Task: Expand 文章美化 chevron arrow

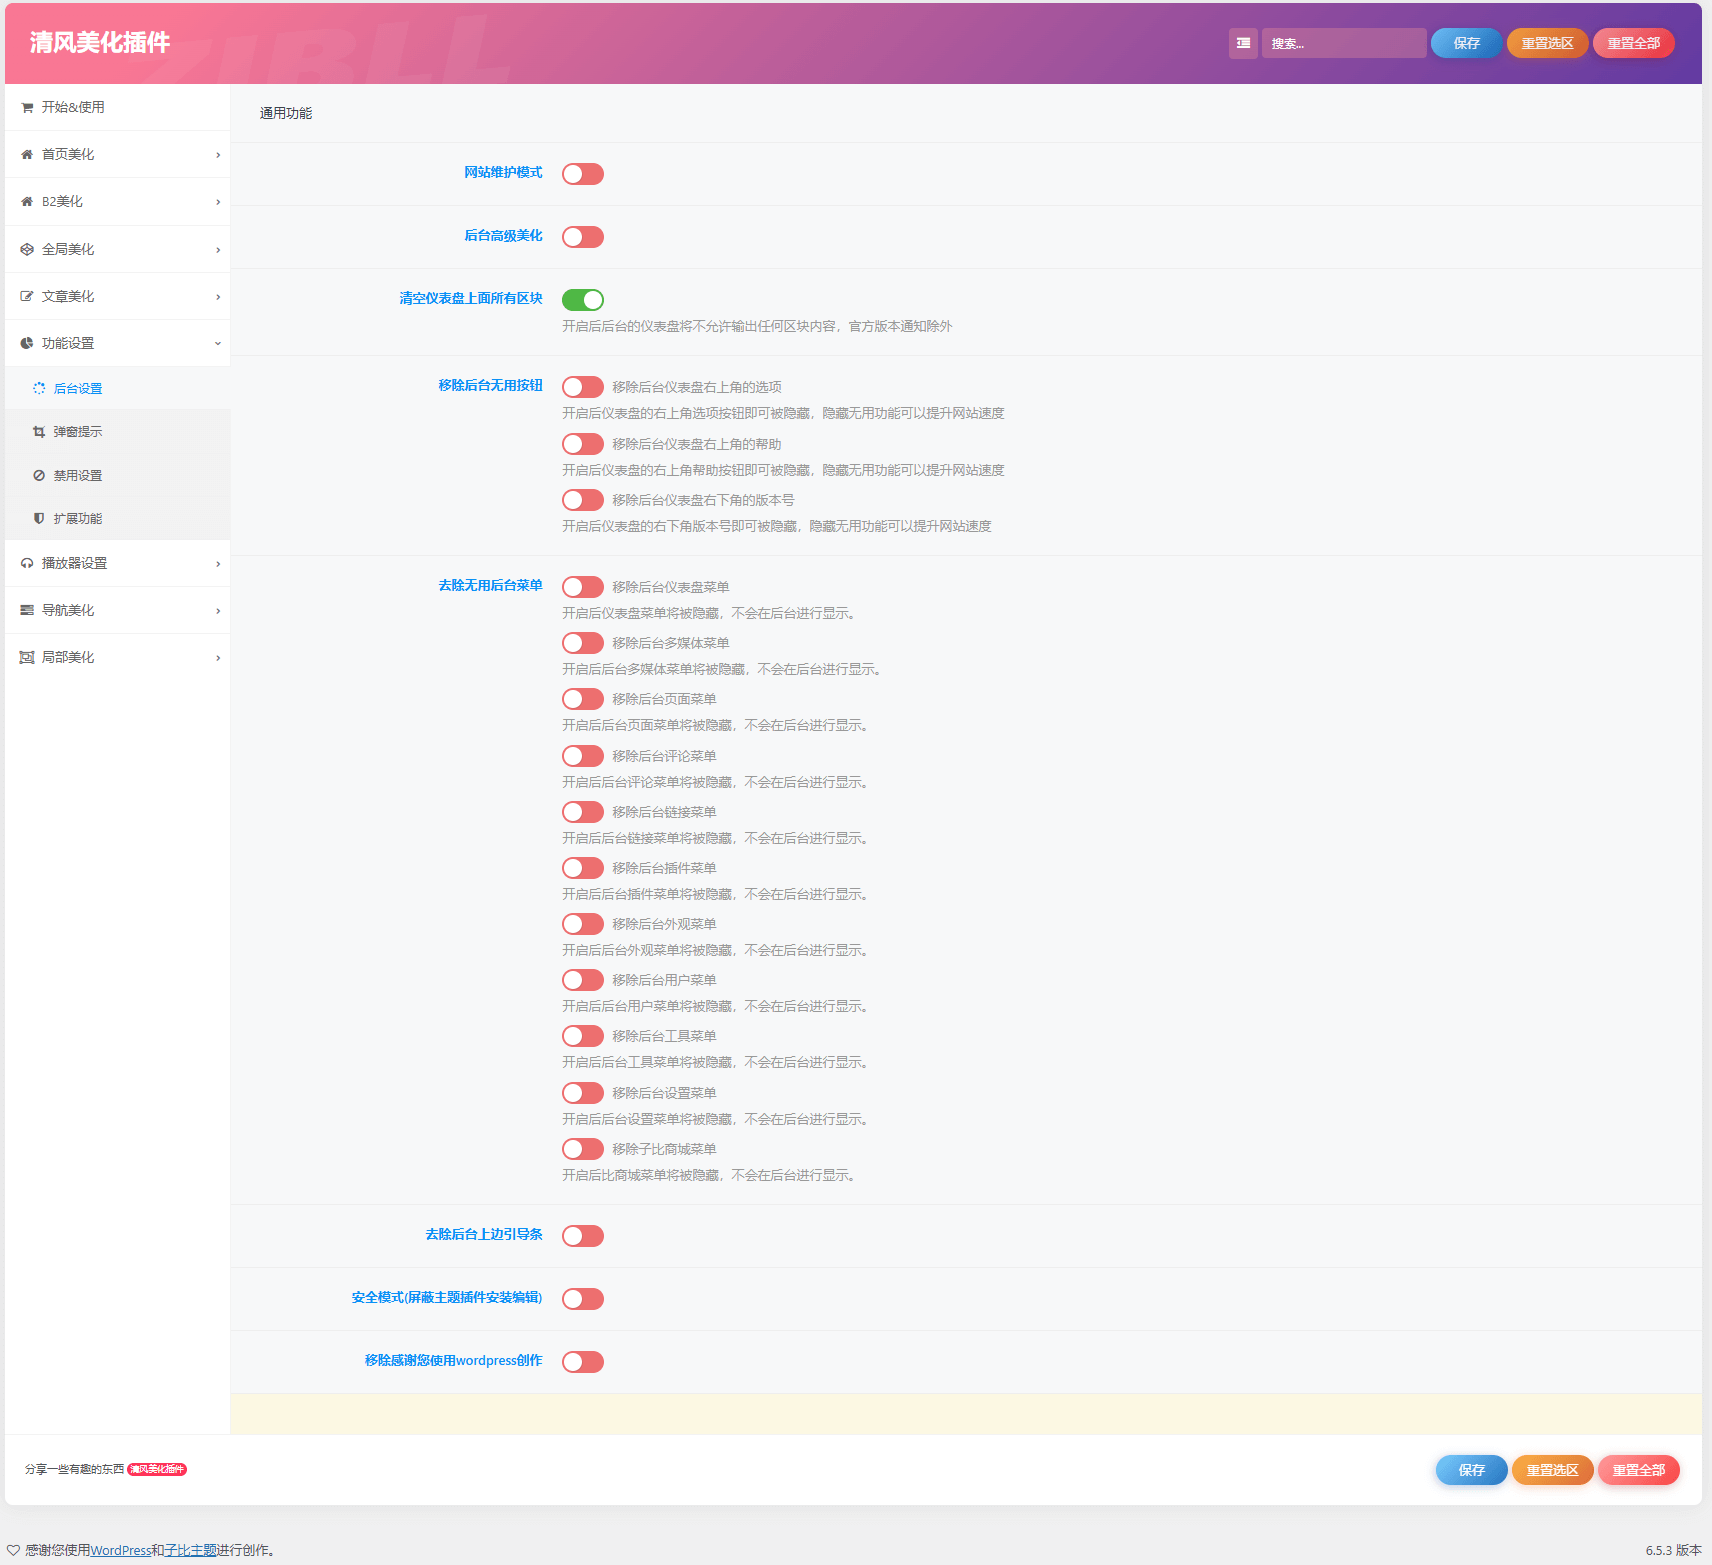Action: pyautogui.click(x=218, y=297)
